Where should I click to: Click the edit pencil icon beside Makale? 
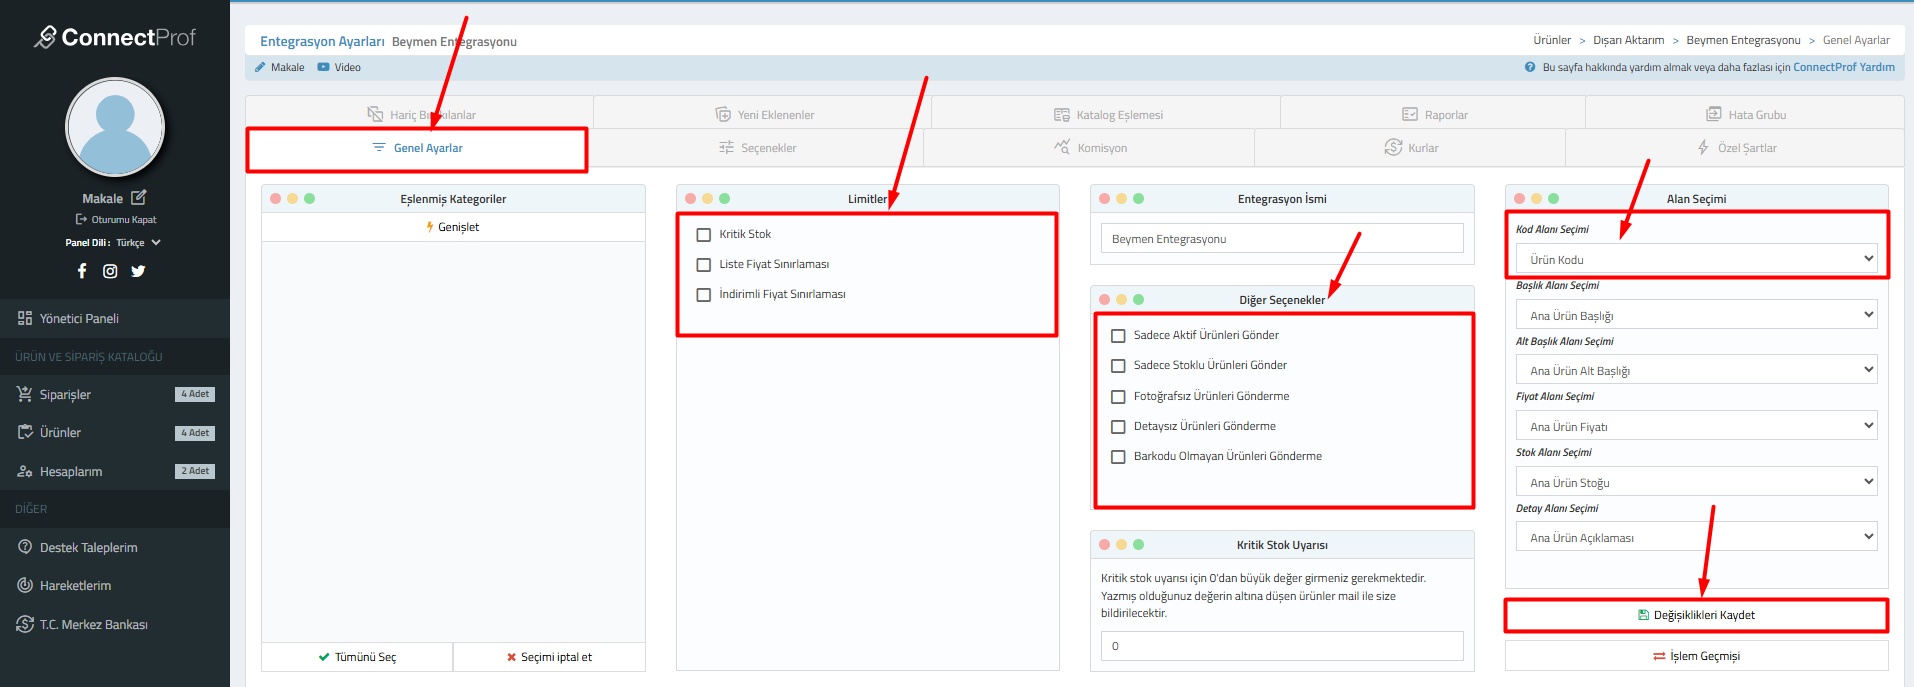click(139, 198)
